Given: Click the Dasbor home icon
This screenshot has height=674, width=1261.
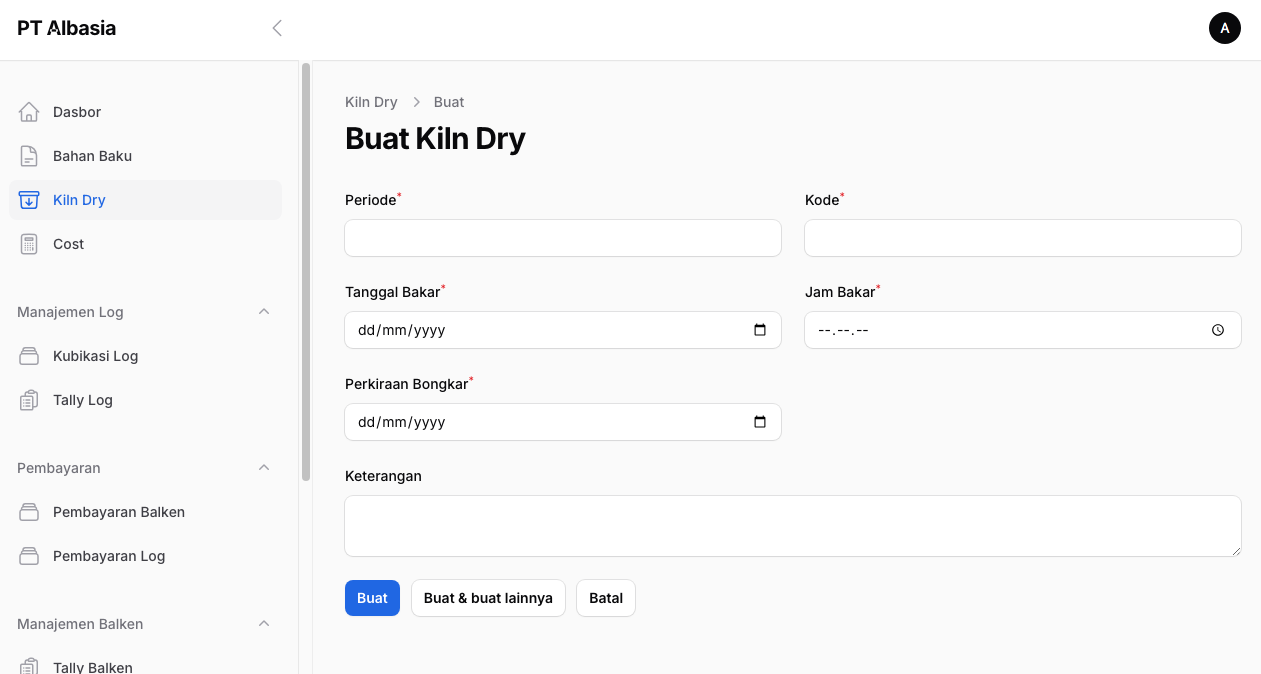Looking at the screenshot, I should pos(29,112).
